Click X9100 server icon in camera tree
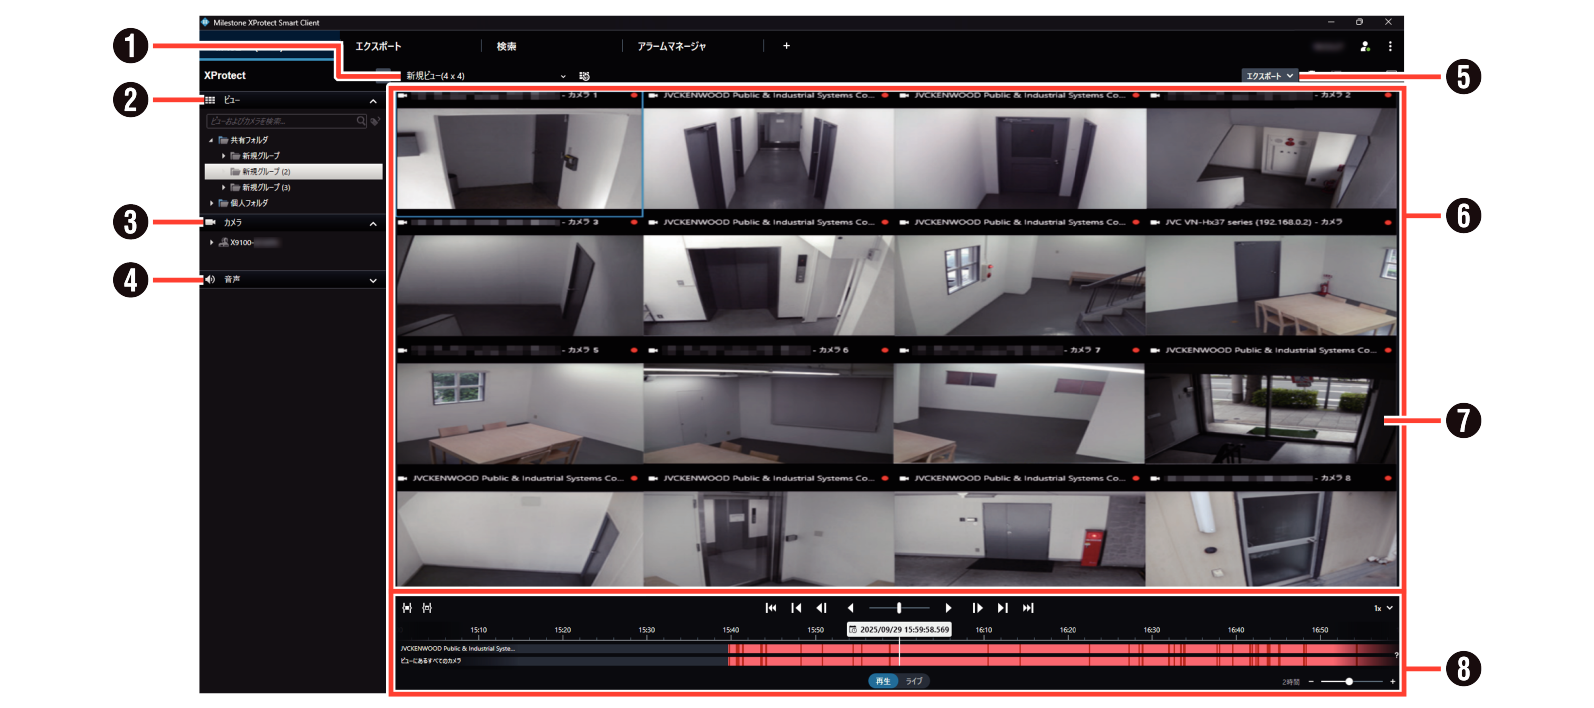The height and width of the screenshot is (708, 1594). pyautogui.click(x=223, y=242)
